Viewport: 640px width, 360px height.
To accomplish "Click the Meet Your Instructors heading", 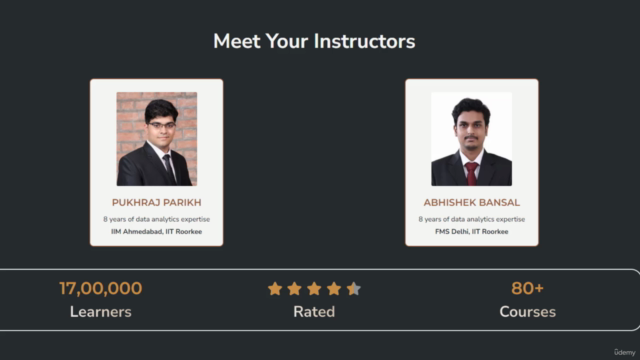I will (x=314, y=41).
